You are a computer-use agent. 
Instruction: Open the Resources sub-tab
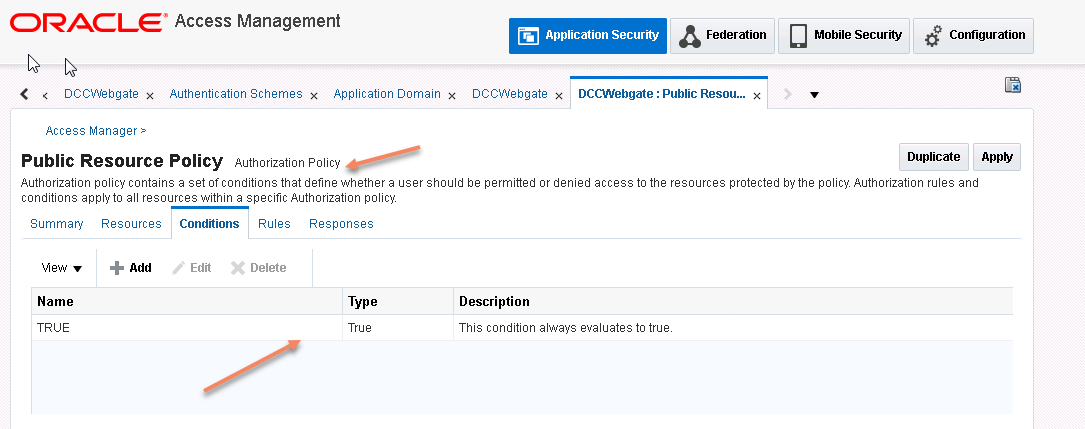tap(131, 223)
